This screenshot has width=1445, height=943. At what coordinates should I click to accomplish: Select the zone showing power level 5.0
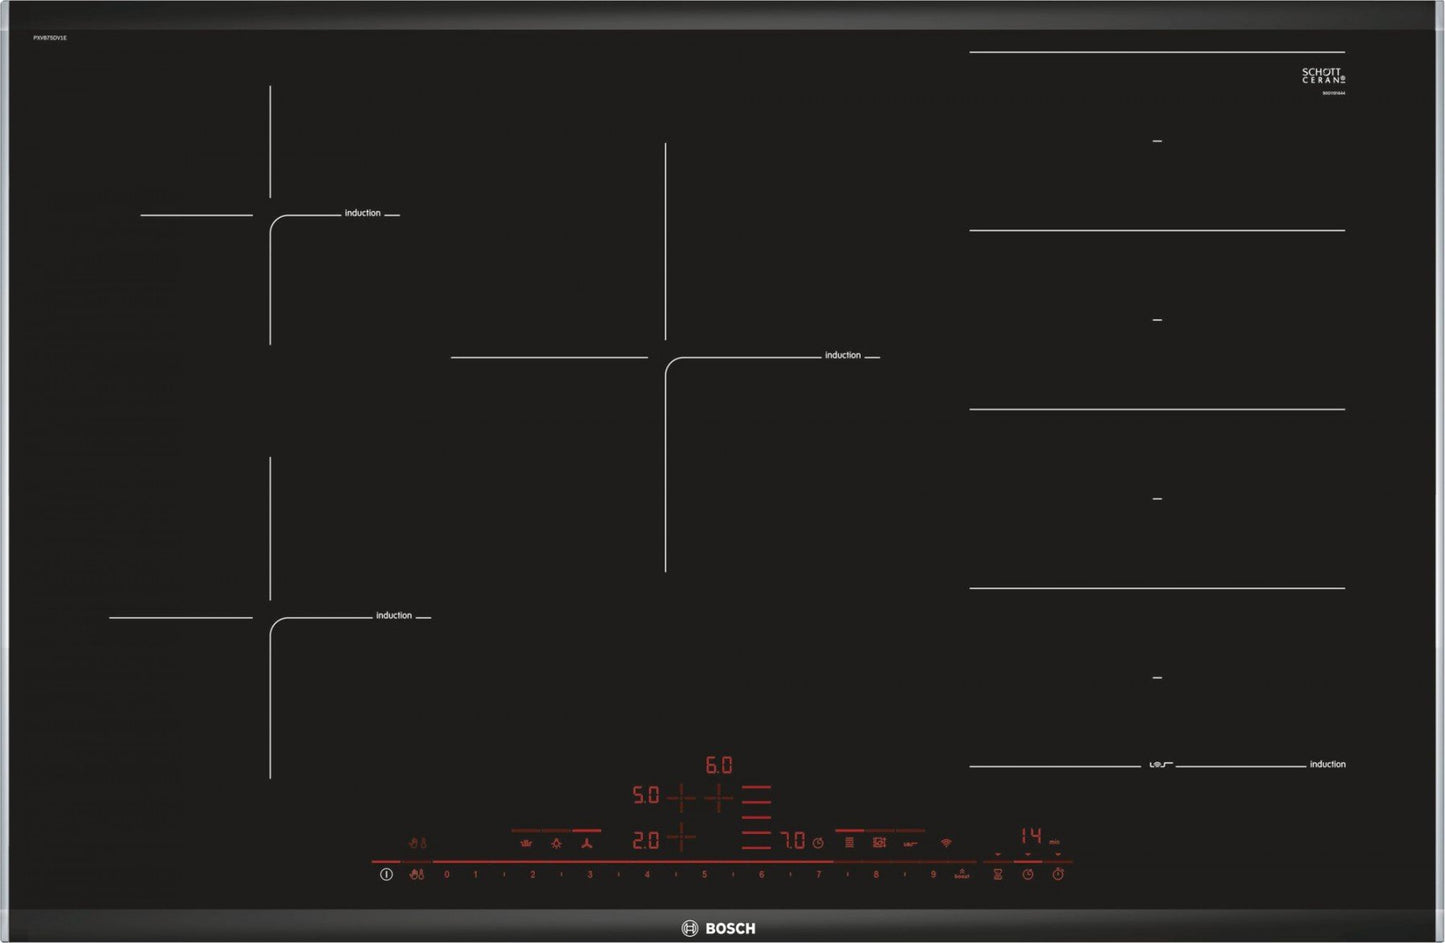pyautogui.click(x=646, y=795)
